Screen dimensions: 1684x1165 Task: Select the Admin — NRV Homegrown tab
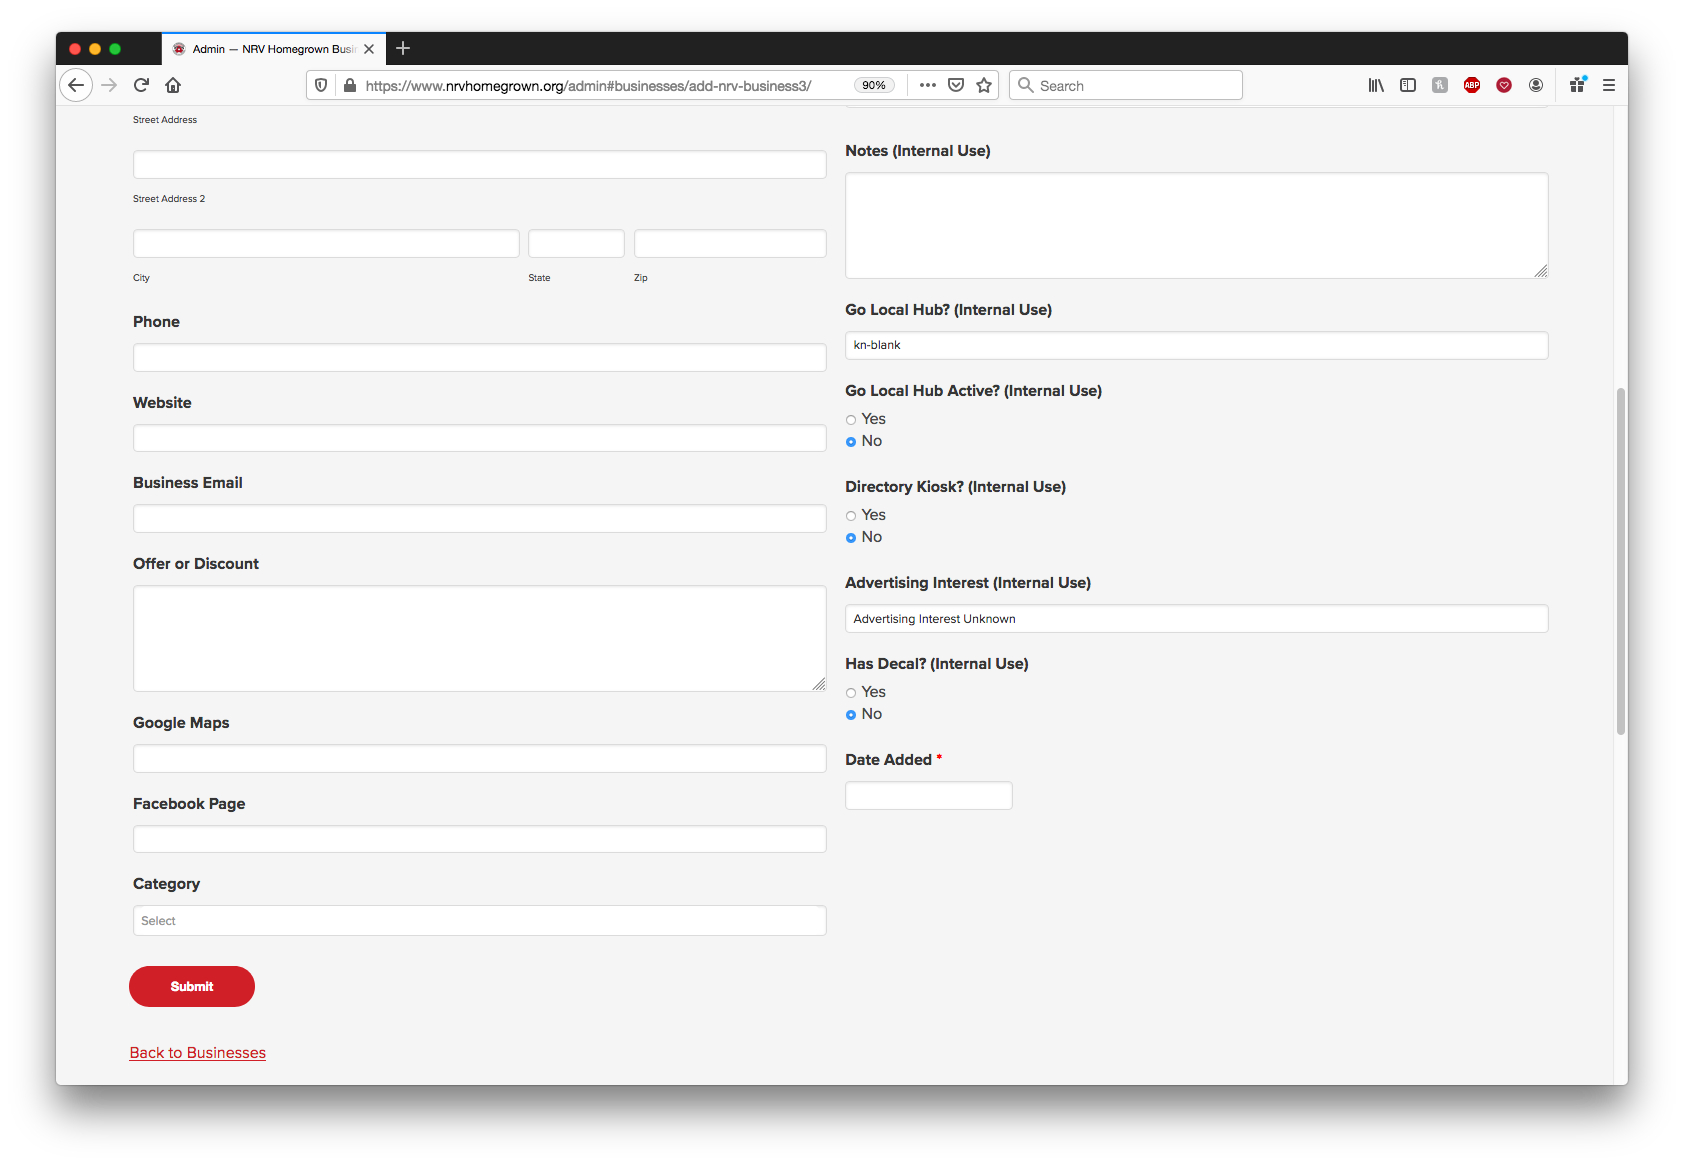click(273, 49)
